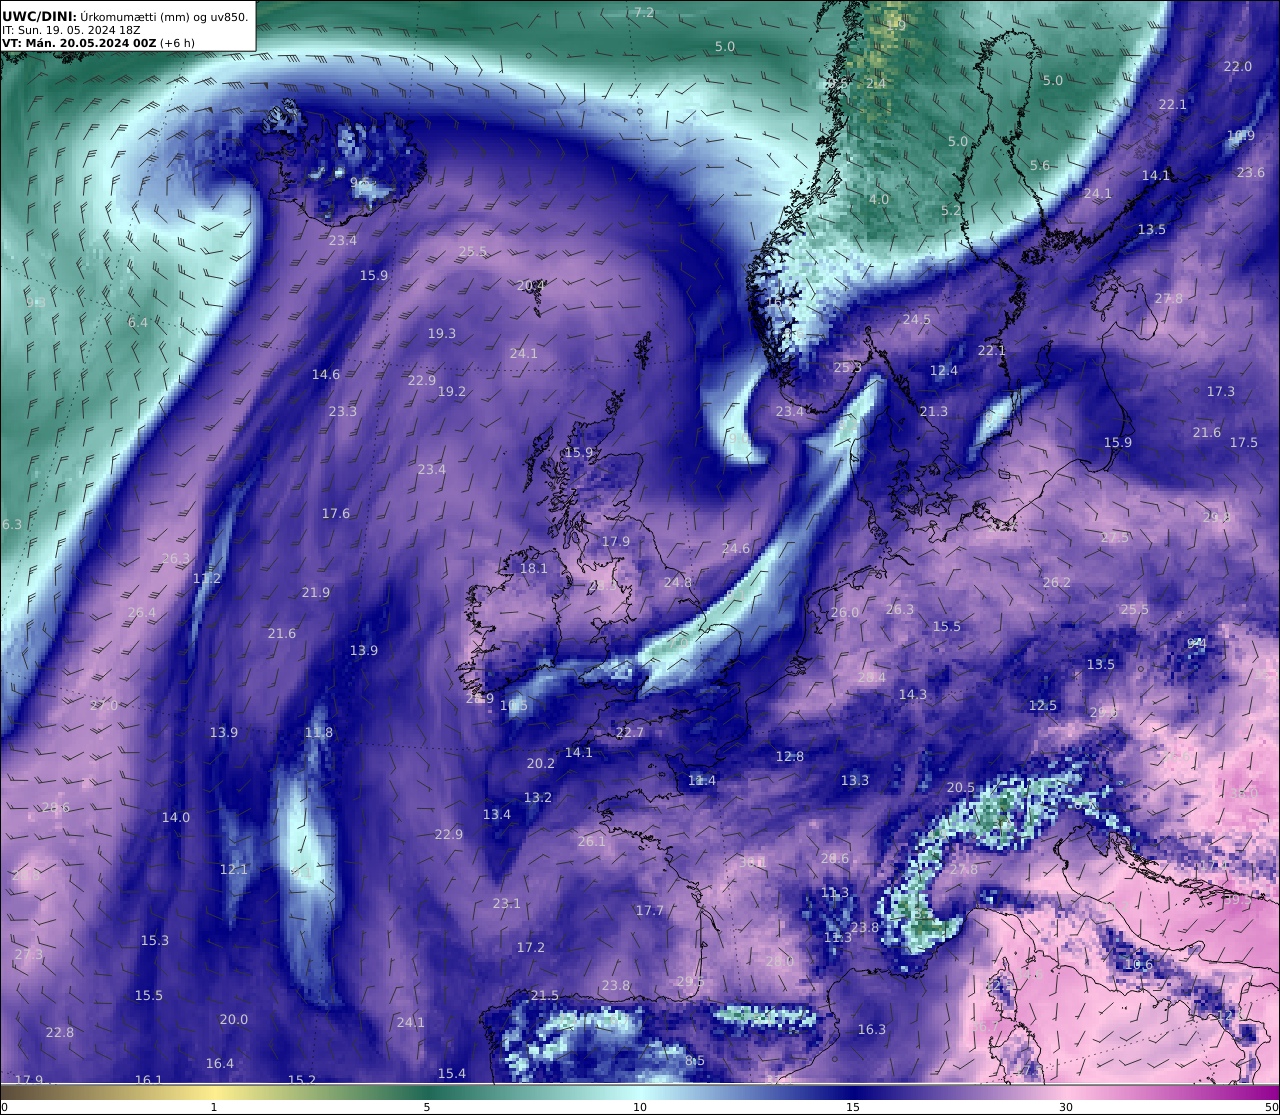The height and width of the screenshot is (1115, 1280).
Task: Click the map value '24.6' over the North Sea
Action: (x=736, y=549)
